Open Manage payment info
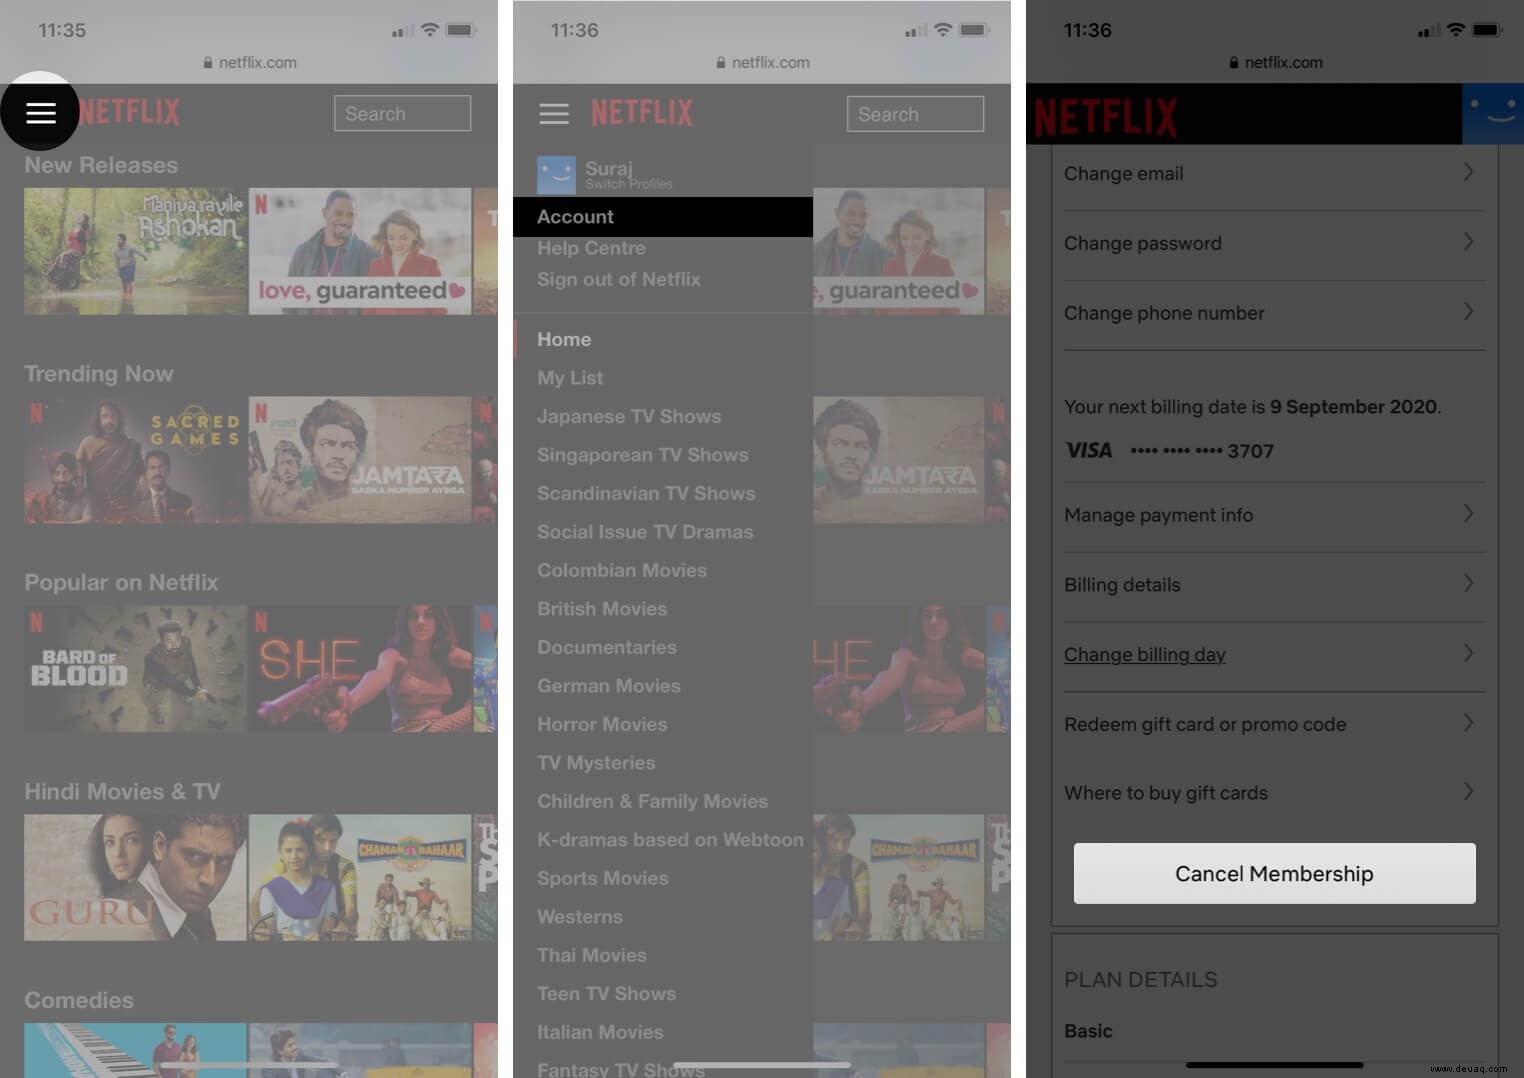The height and width of the screenshot is (1078, 1524). click(x=1158, y=515)
